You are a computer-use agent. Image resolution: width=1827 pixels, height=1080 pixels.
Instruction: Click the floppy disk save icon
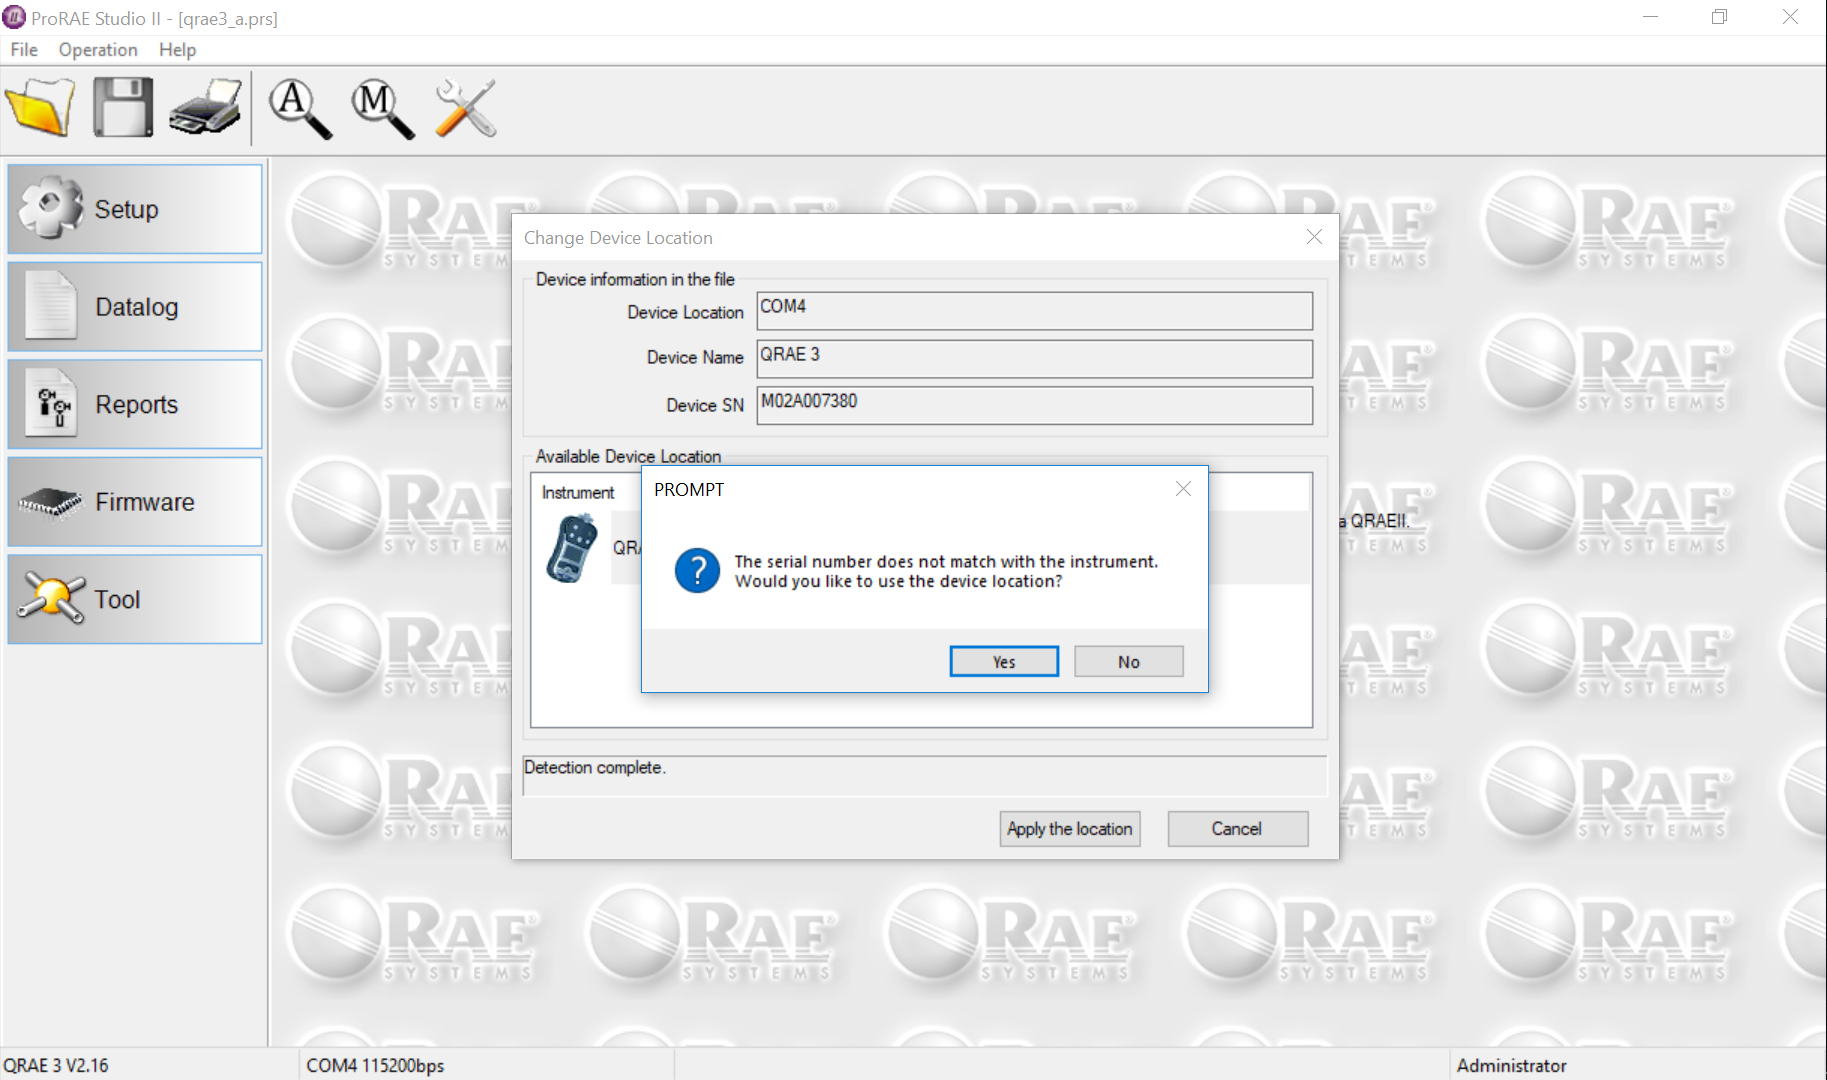click(123, 108)
